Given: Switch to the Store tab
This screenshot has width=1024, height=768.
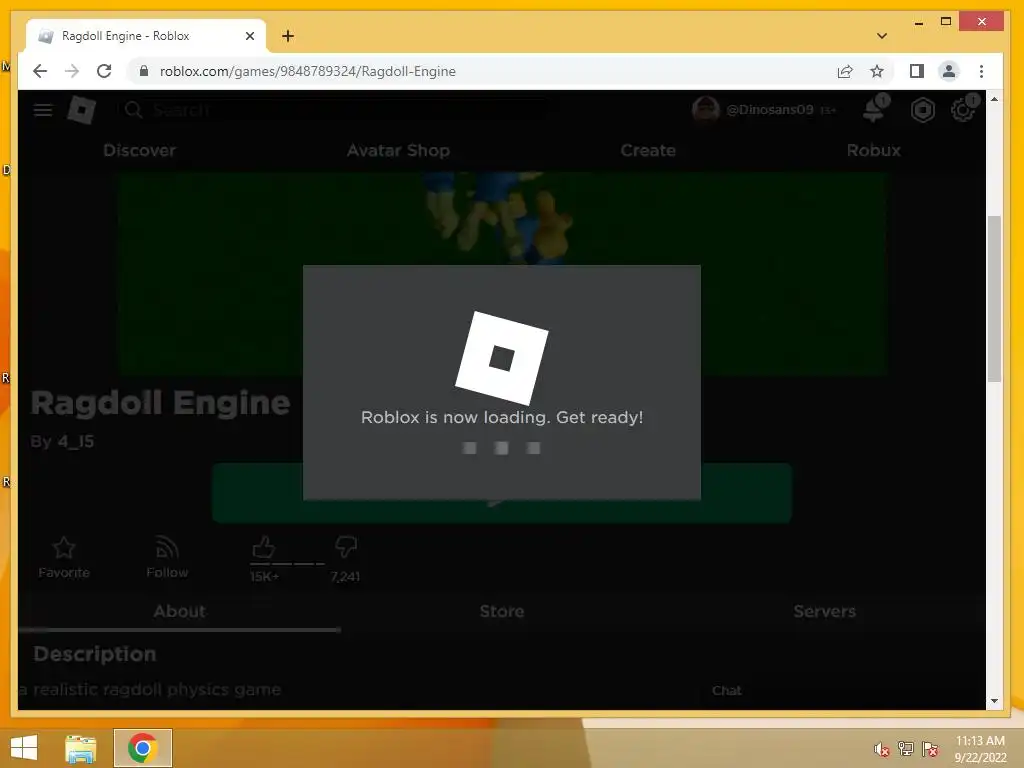Looking at the screenshot, I should coord(502,611).
